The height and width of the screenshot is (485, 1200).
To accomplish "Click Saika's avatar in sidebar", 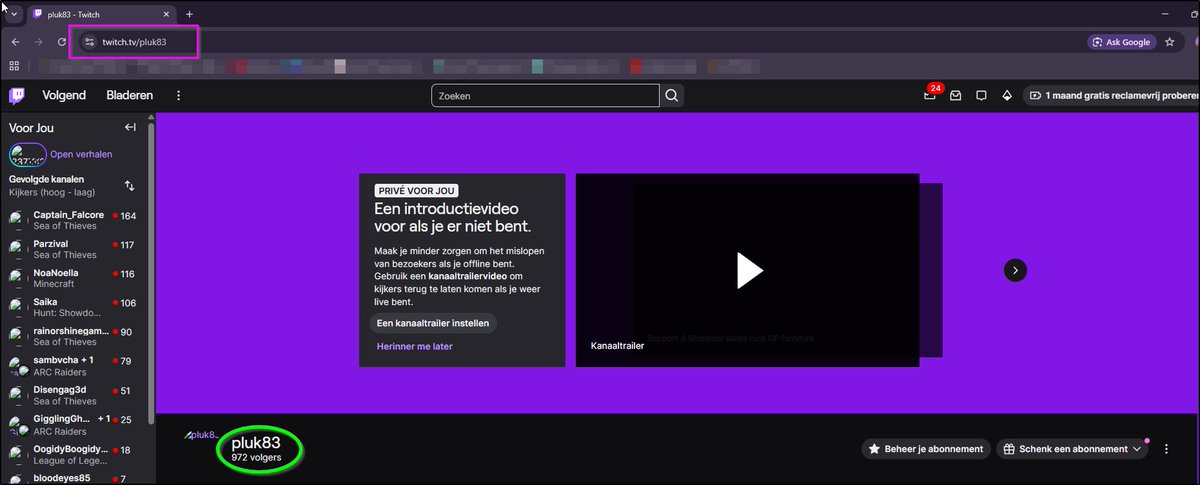I will point(18,307).
